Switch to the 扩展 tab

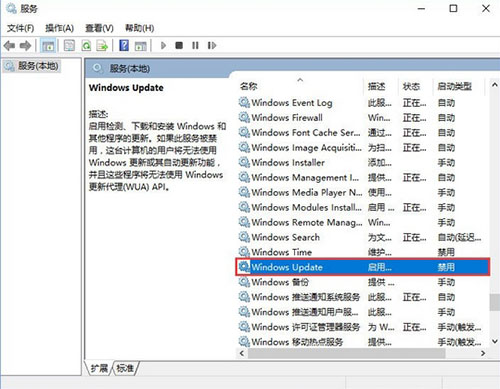point(99,368)
